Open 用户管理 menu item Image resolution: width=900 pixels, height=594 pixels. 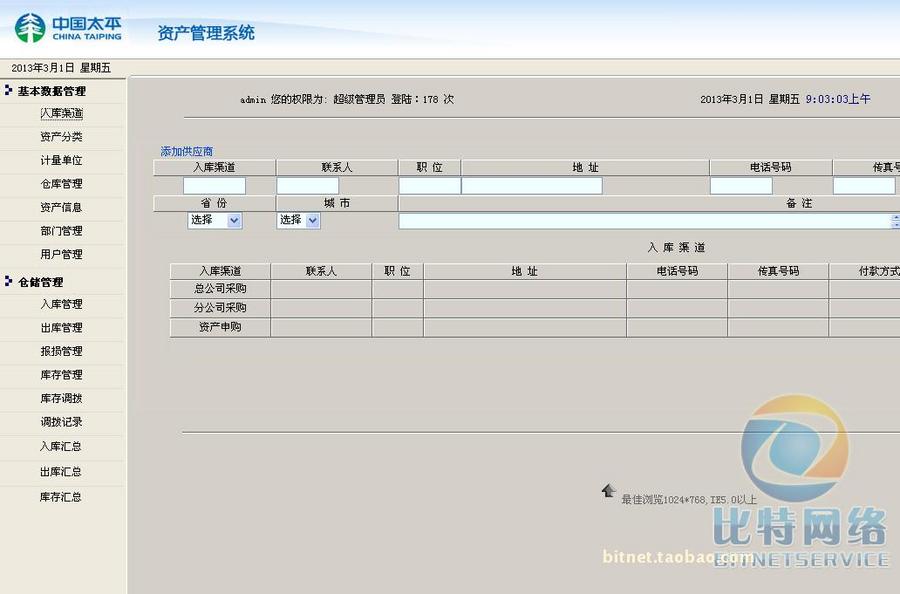[x=61, y=254]
